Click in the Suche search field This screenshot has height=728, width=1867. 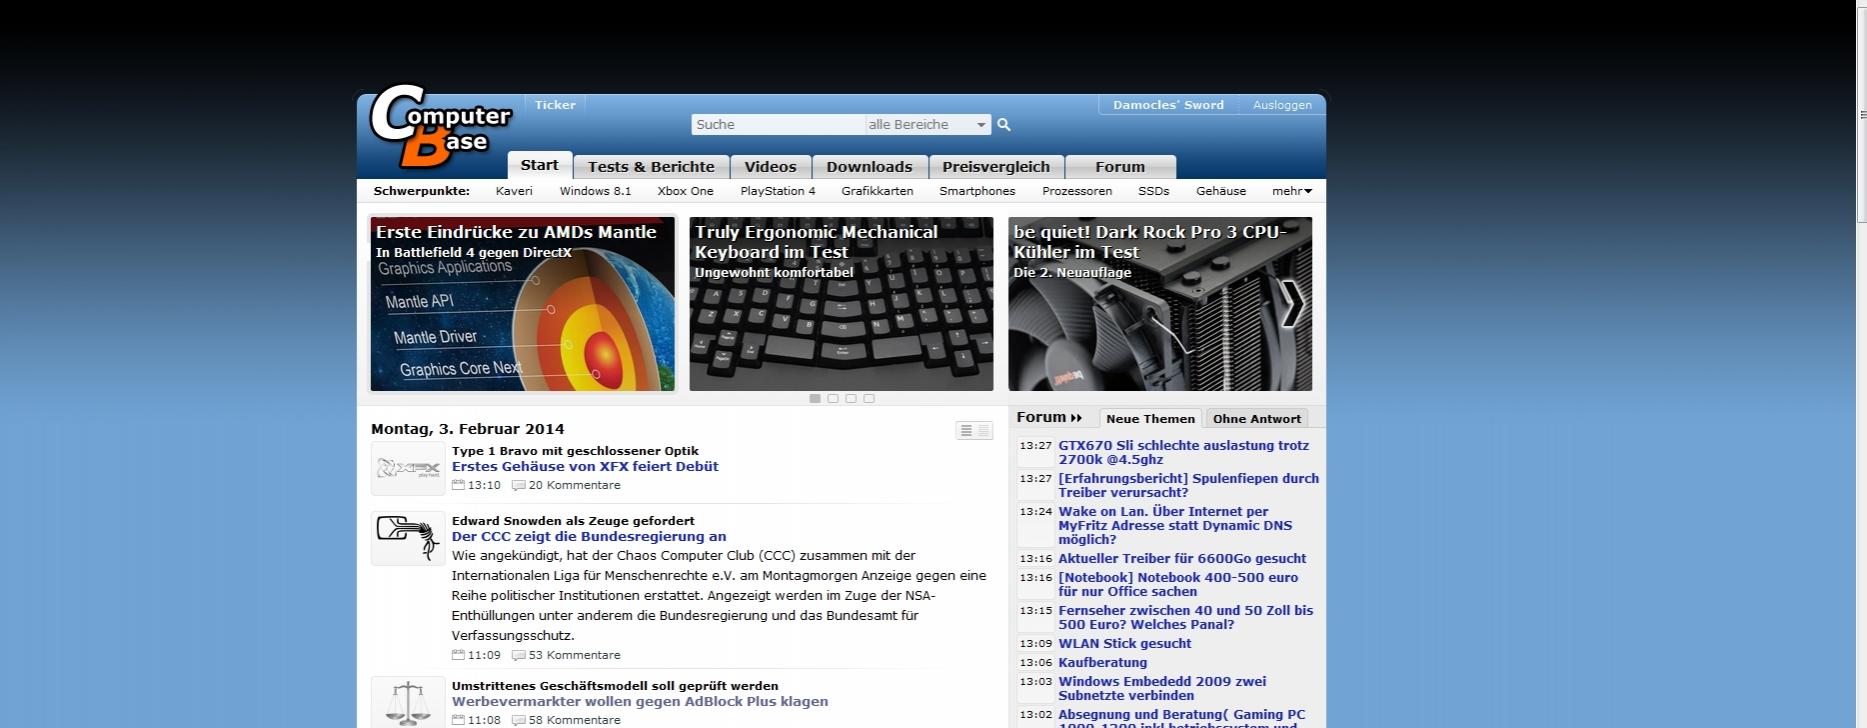tap(778, 125)
